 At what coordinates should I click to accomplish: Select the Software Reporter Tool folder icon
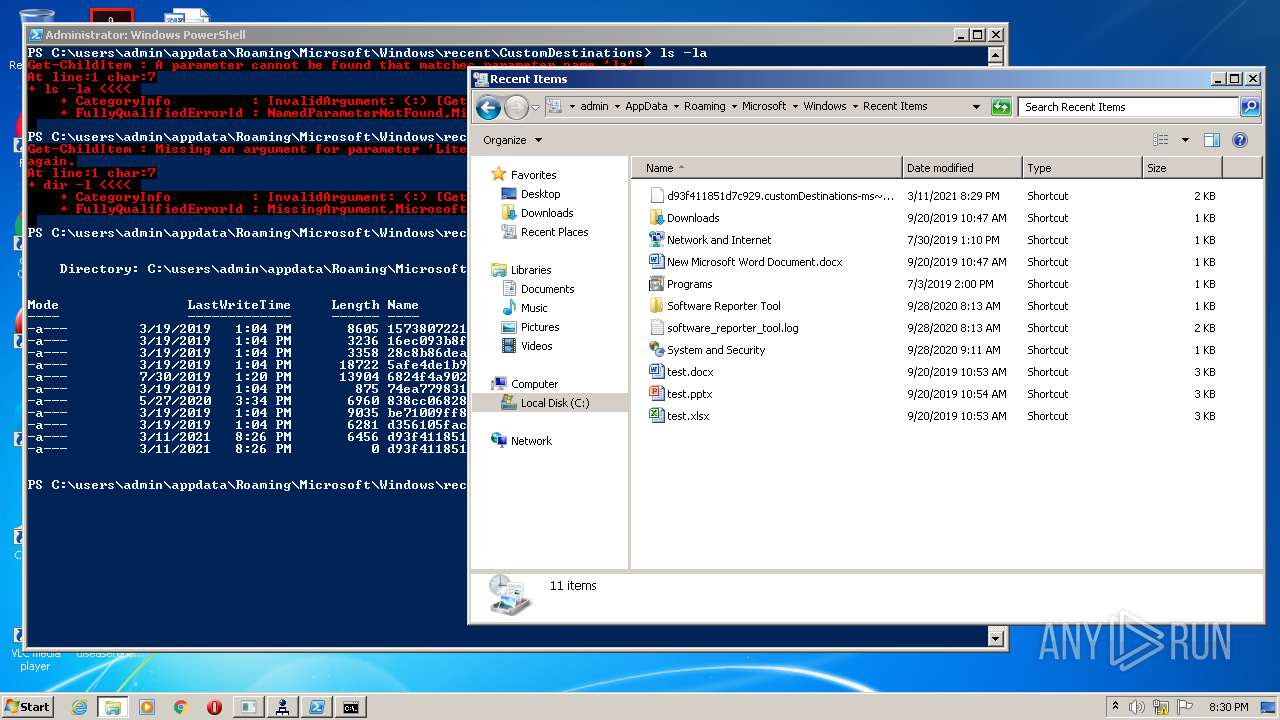coord(657,306)
